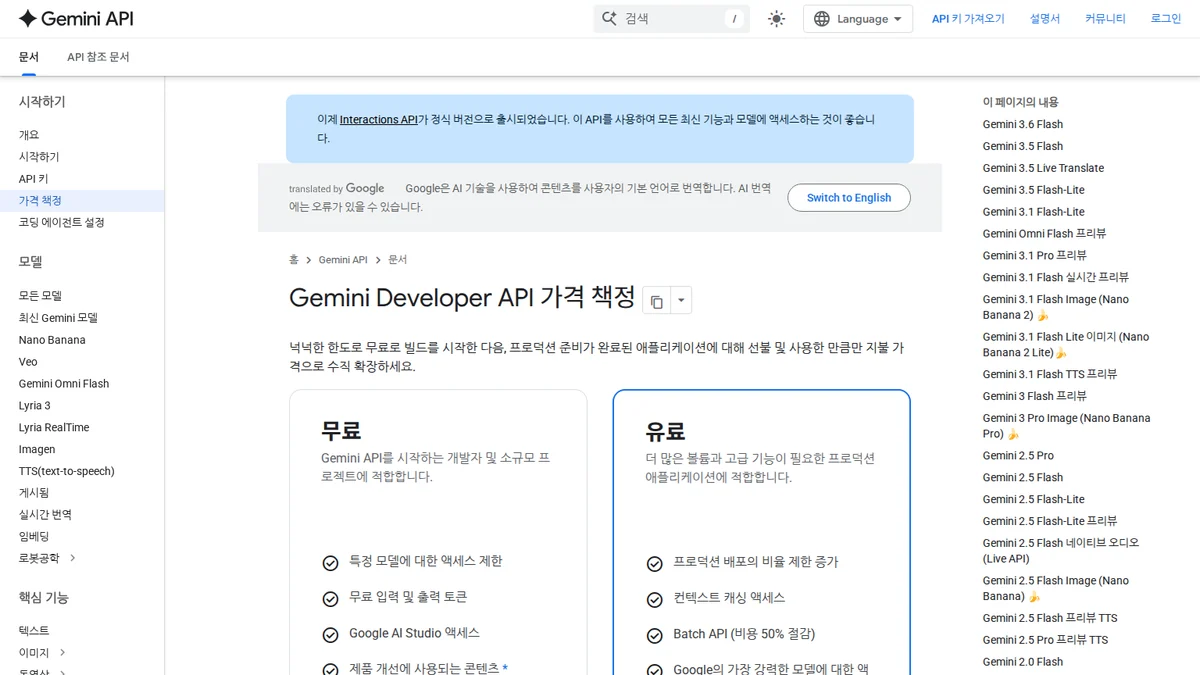This screenshot has width=1200, height=675.
Task: Click the search magnifier icon
Action: click(x=609, y=18)
